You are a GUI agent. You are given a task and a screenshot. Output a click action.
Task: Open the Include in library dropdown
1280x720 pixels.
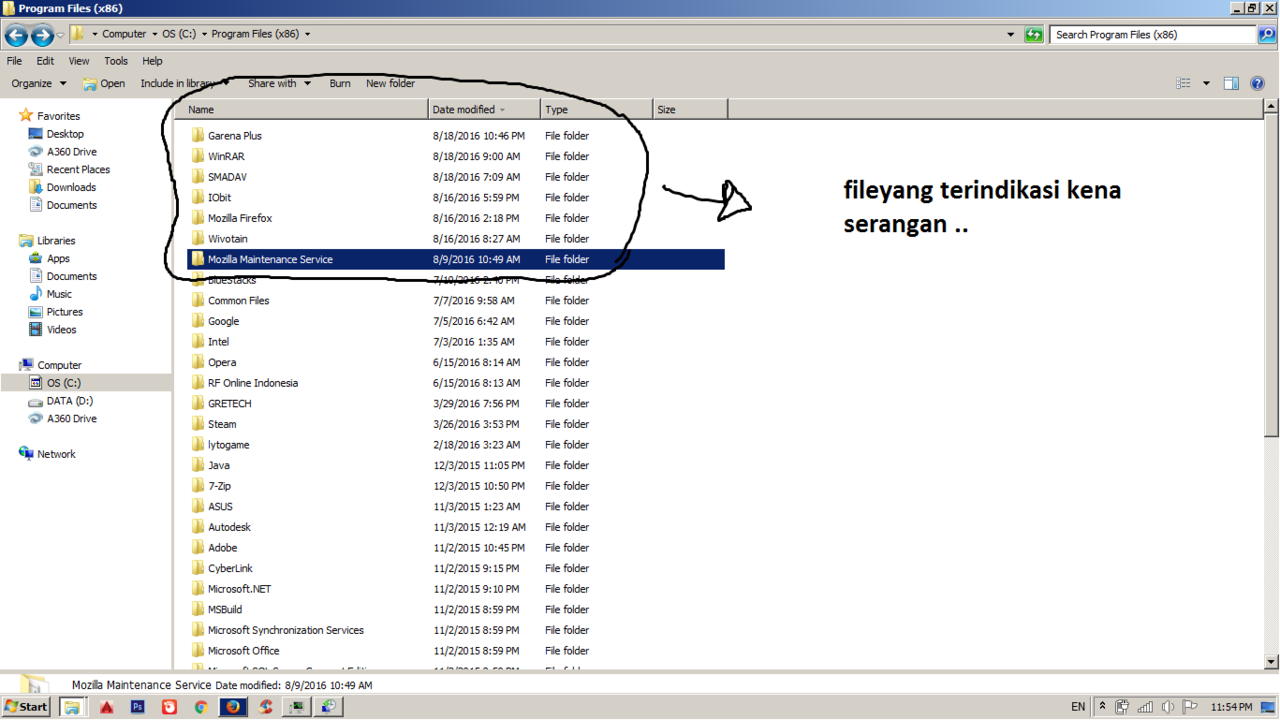(x=185, y=83)
